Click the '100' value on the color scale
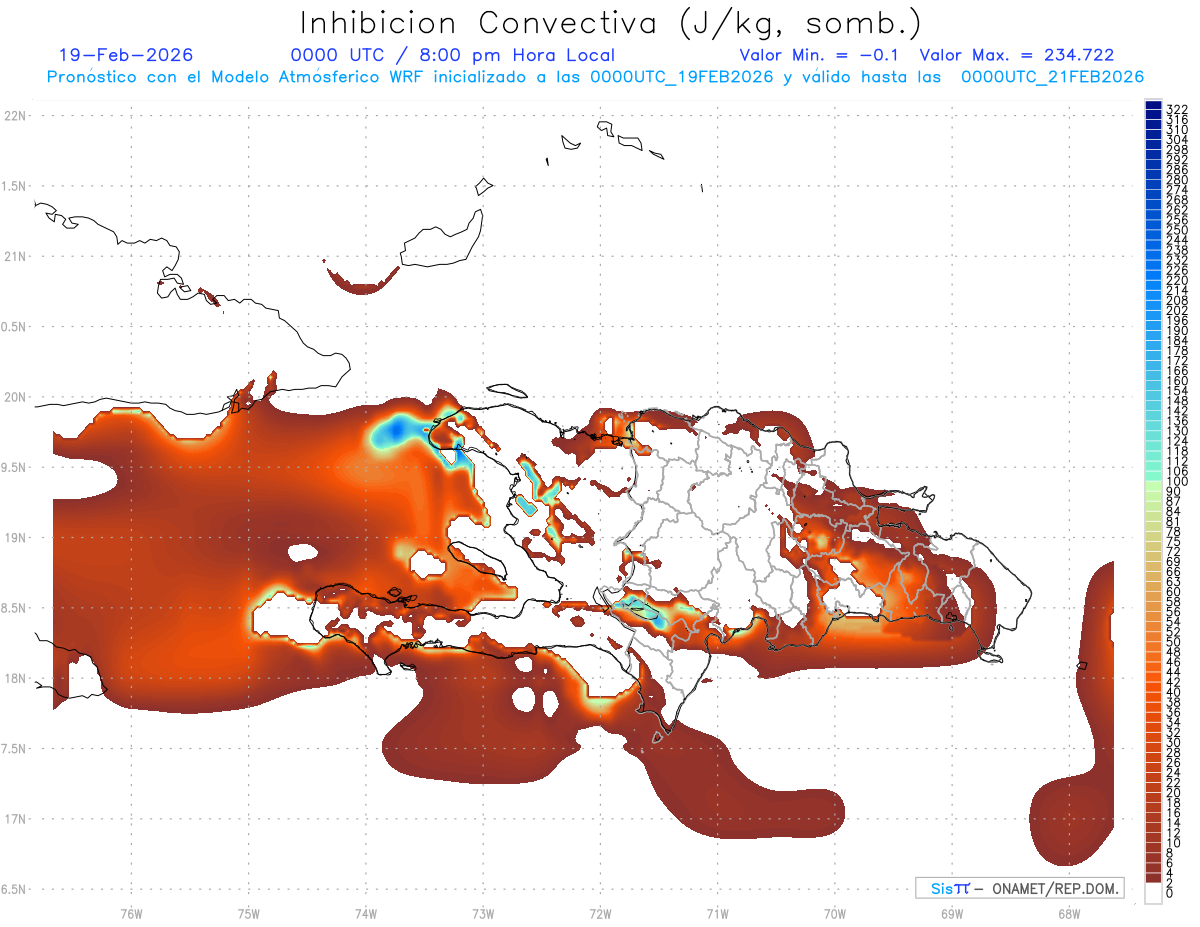 [1176, 482]
